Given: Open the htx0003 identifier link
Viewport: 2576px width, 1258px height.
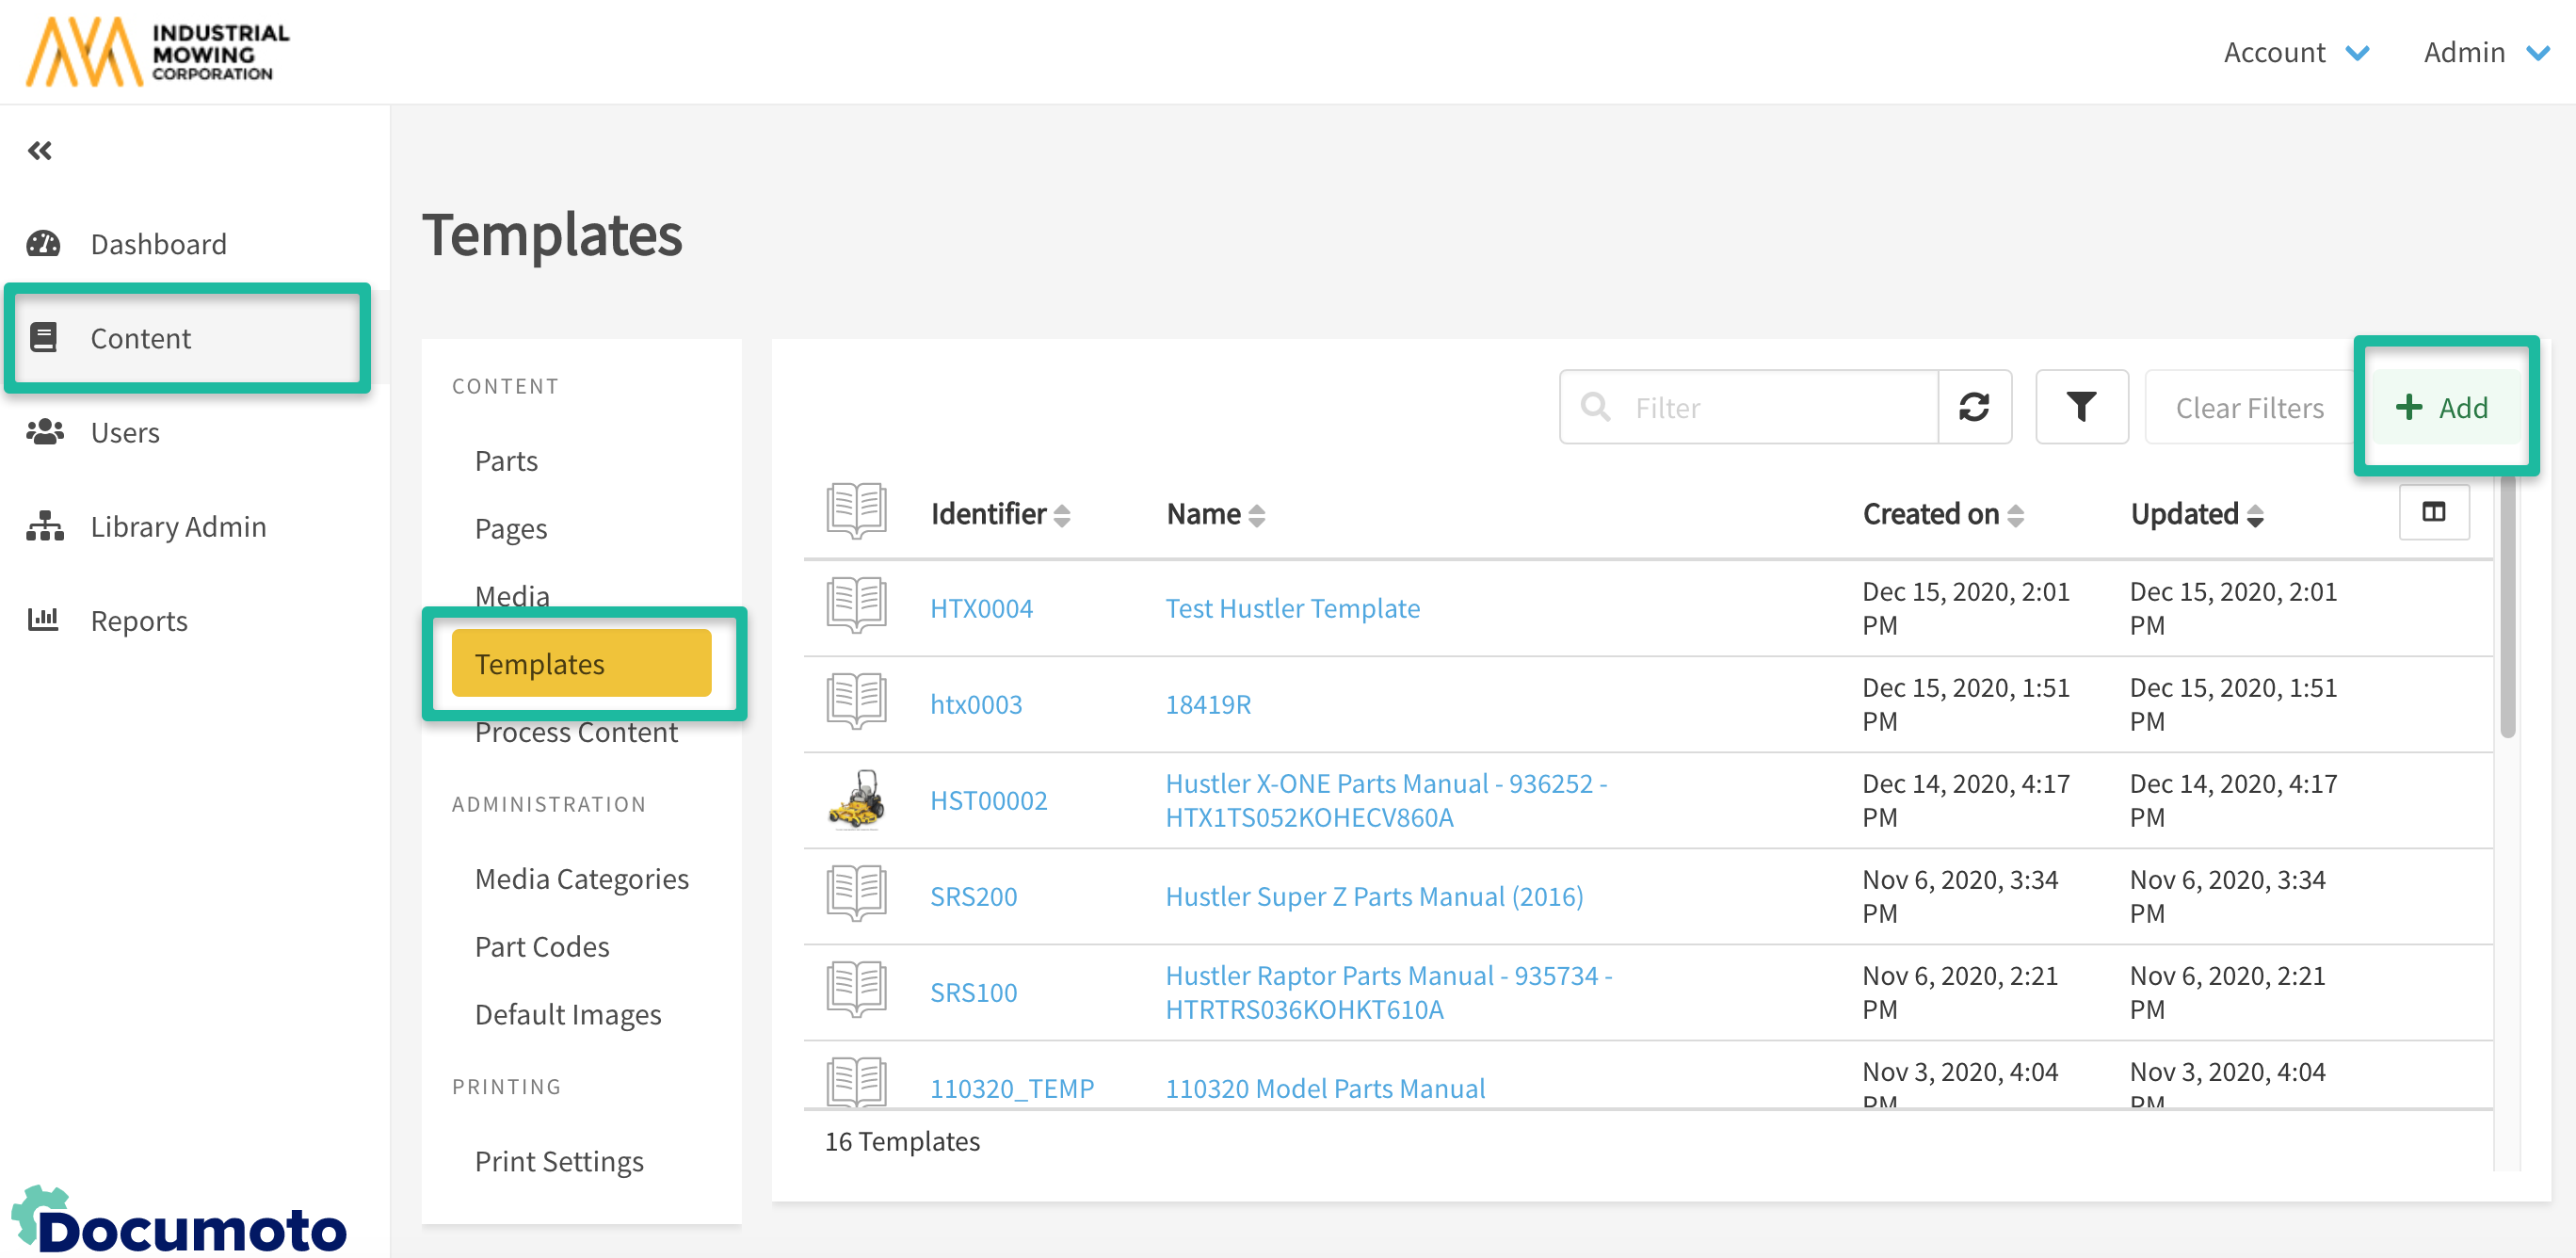Looking at the screenshot, I should (x=976, y=703).
